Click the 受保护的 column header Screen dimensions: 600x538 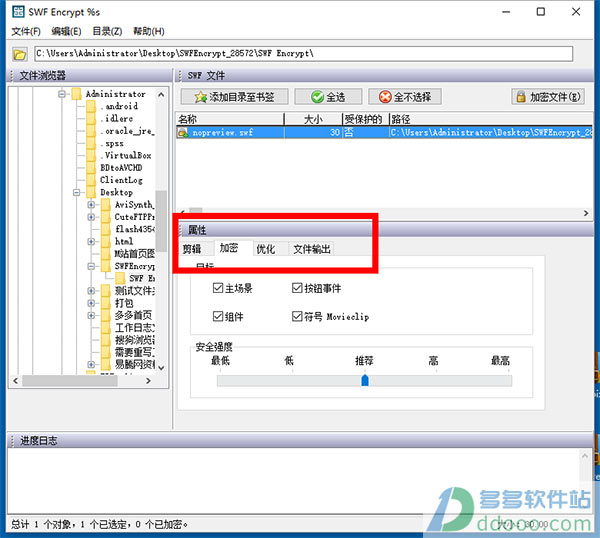pyautogui.click(x=365, y=119)
